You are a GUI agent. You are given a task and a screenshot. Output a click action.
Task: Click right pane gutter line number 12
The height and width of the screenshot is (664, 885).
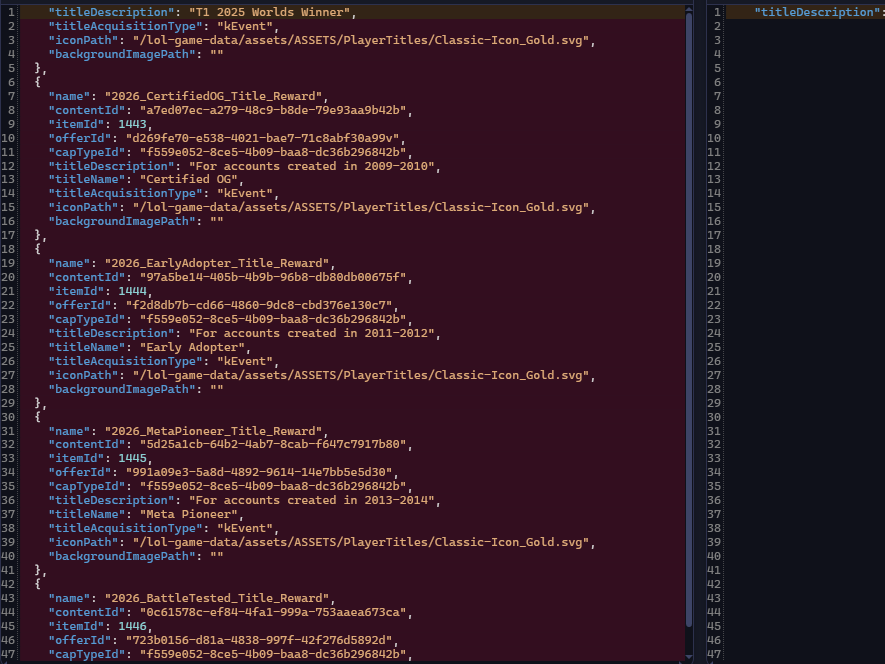(714, 166)
